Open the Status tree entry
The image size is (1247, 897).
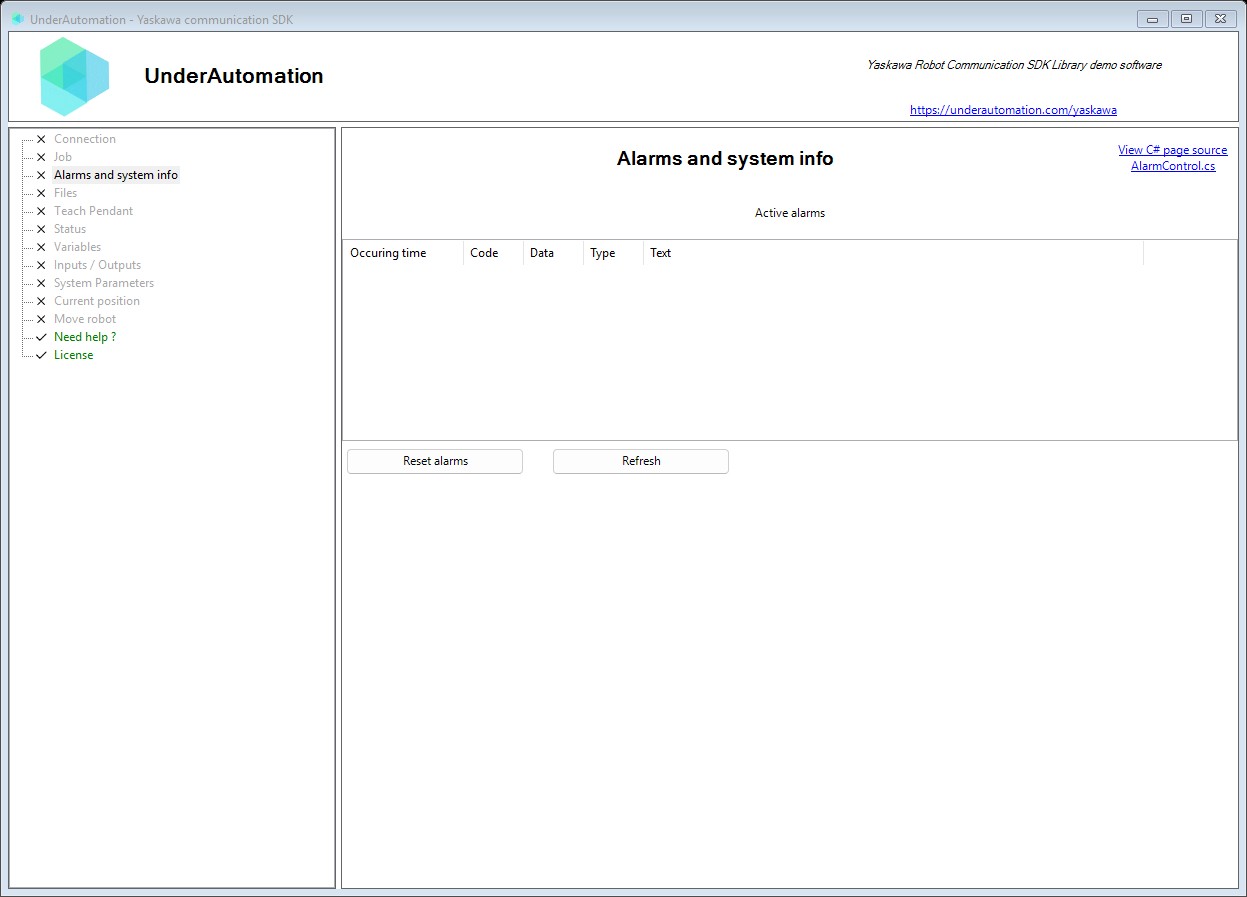coord(70,229)
